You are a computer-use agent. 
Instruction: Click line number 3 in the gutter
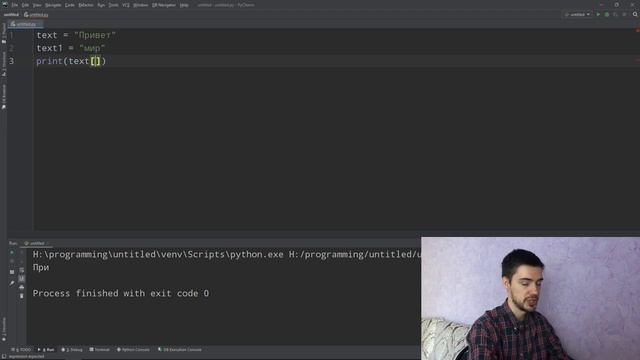tap(11, 61)
